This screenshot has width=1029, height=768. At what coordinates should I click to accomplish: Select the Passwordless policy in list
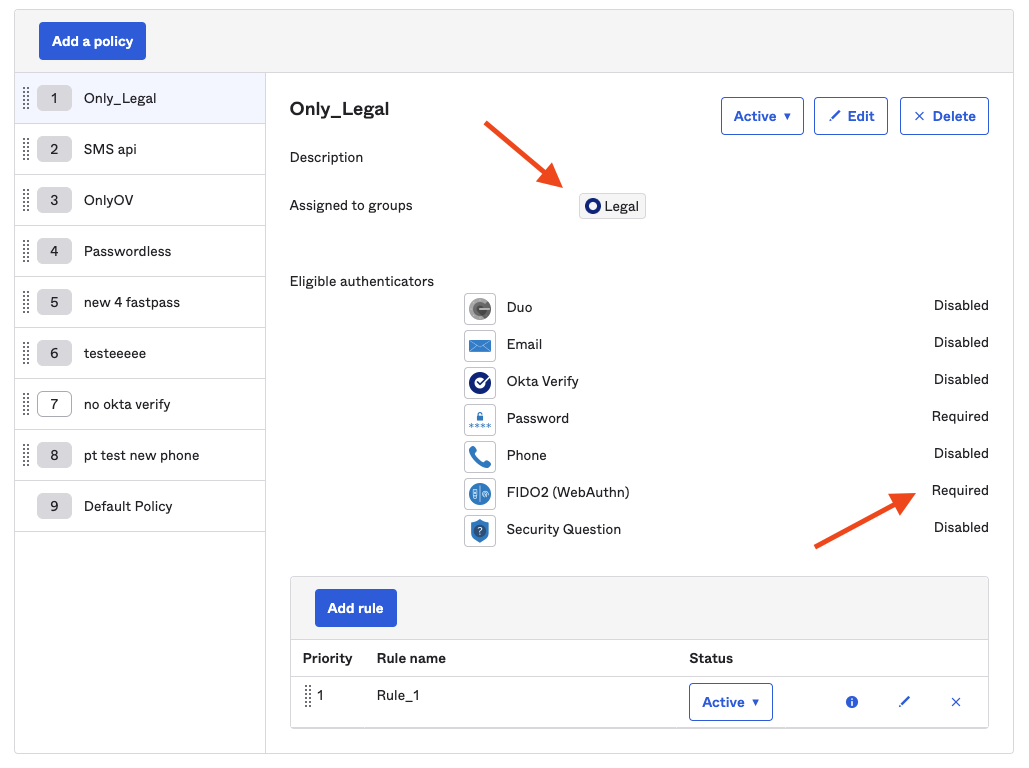tap(127, 251)
